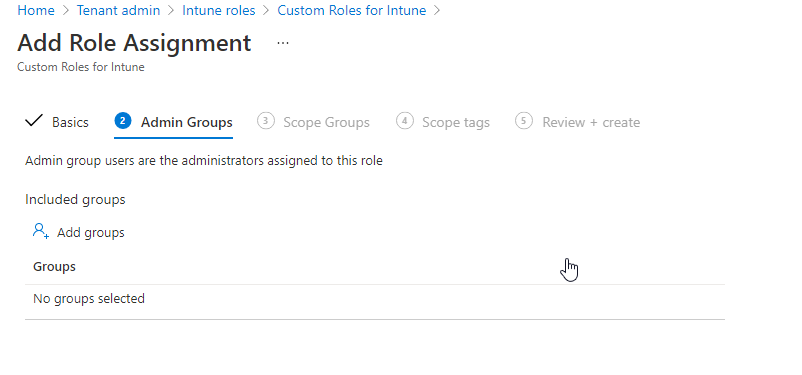Viewport: 802px width, 375px height.
Task: Click the add-person icon beside Add groups
Action: tap(41, 231)
